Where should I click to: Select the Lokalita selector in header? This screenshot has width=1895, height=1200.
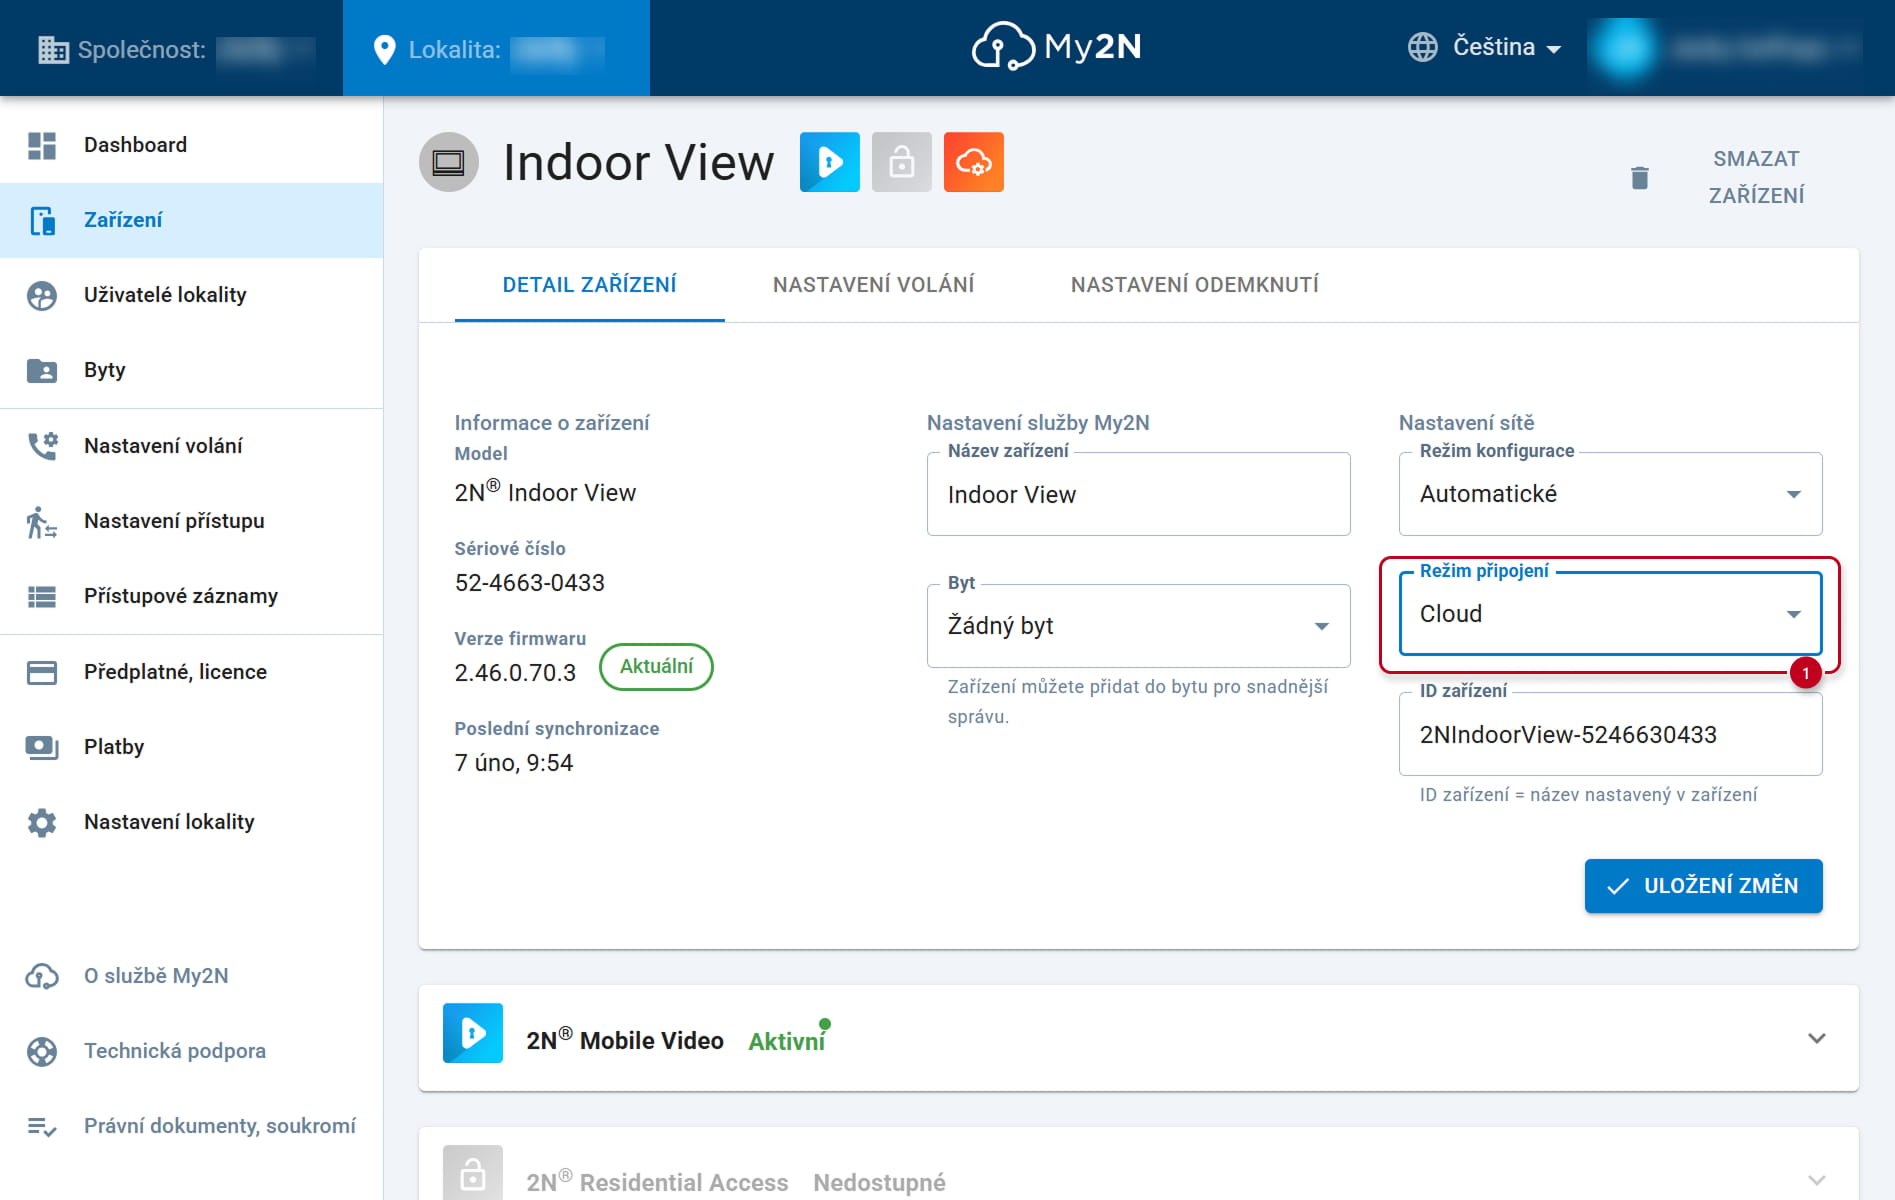click(496, 48)
